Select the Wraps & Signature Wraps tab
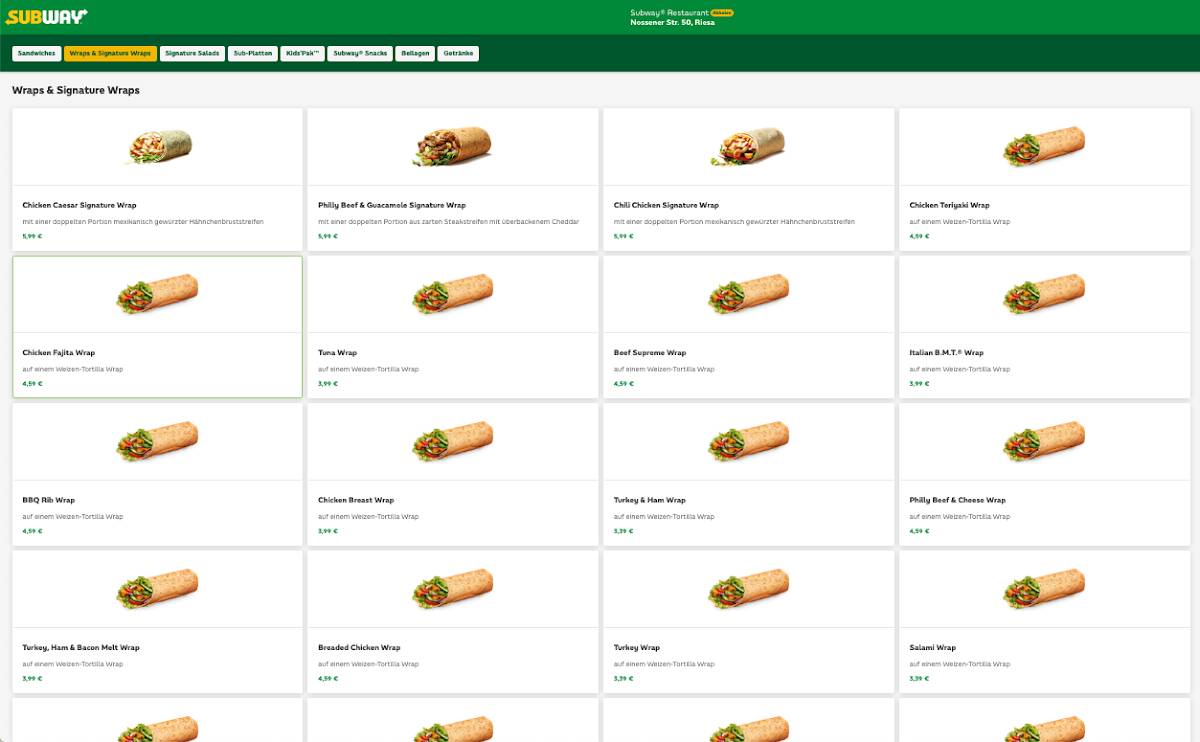This screenshot has width=1200, height=742. click(110, 53)
